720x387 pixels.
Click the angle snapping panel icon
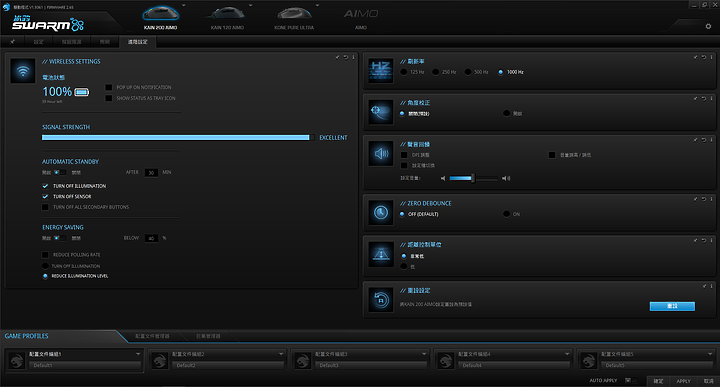pyautogui.click(x=381, y=112)
